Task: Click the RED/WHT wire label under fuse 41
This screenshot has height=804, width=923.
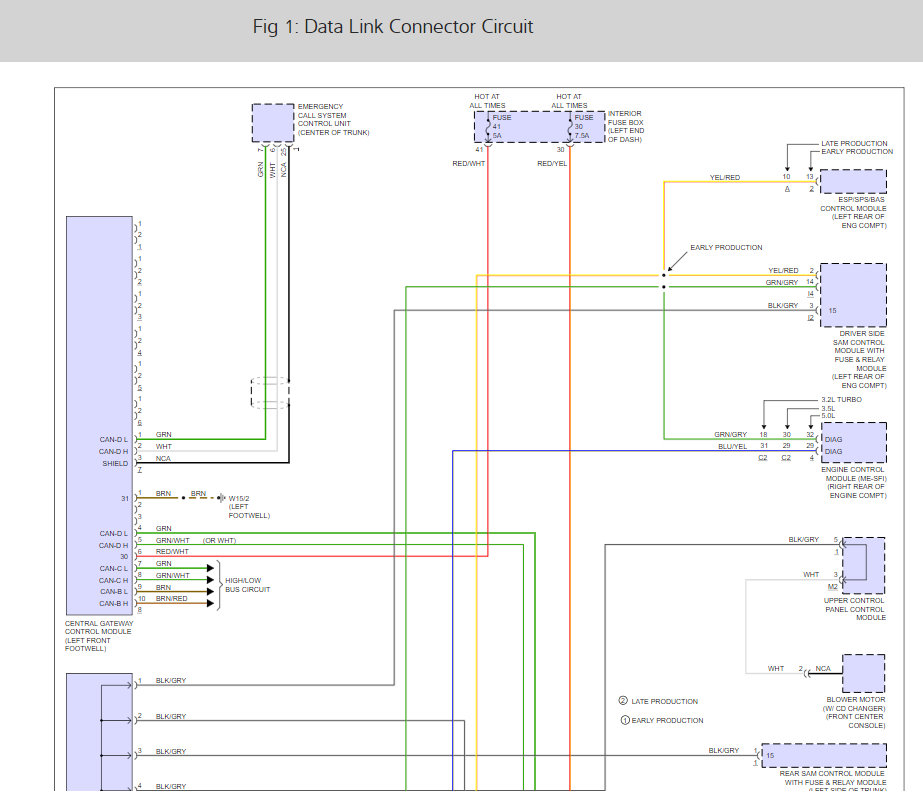Action: tap(469, 163)
